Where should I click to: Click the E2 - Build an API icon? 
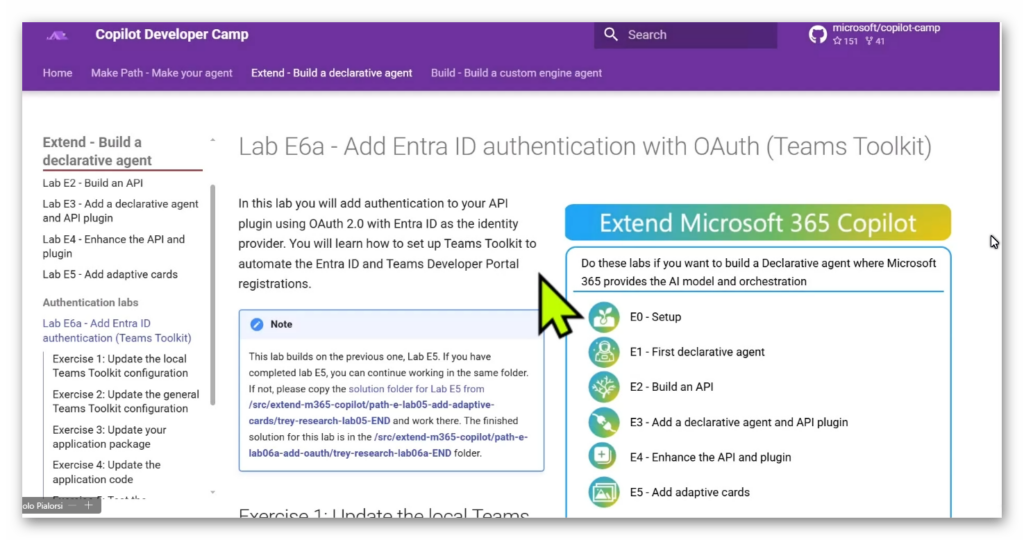point(603,387)
